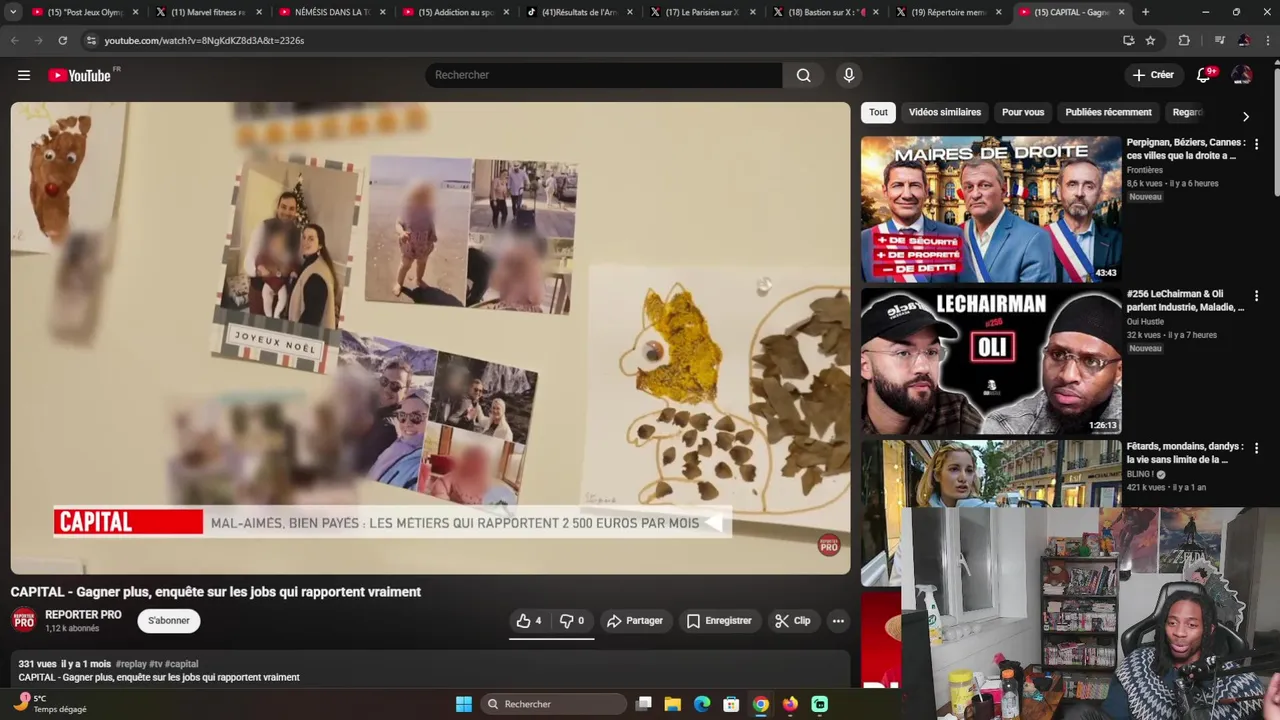
Task: Open the REPORTER PRO channel avatar
Action: coord(24,621)
